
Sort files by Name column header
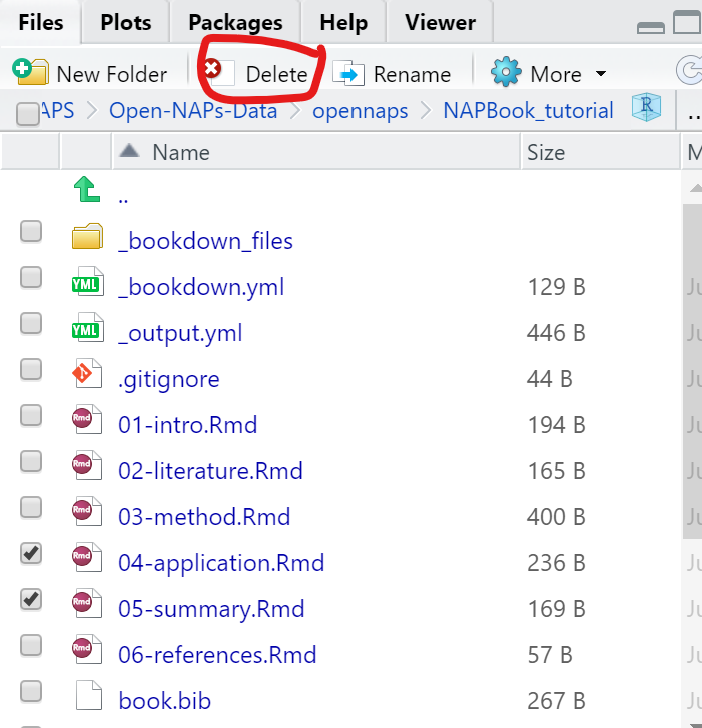coord(180,152)
